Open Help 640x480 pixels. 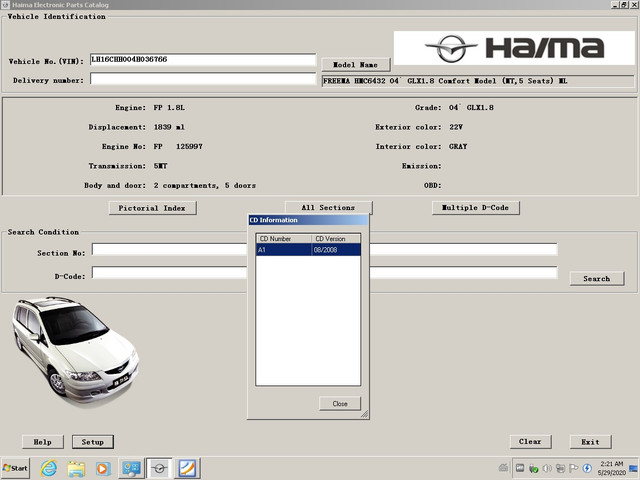(x=42, y=442)
